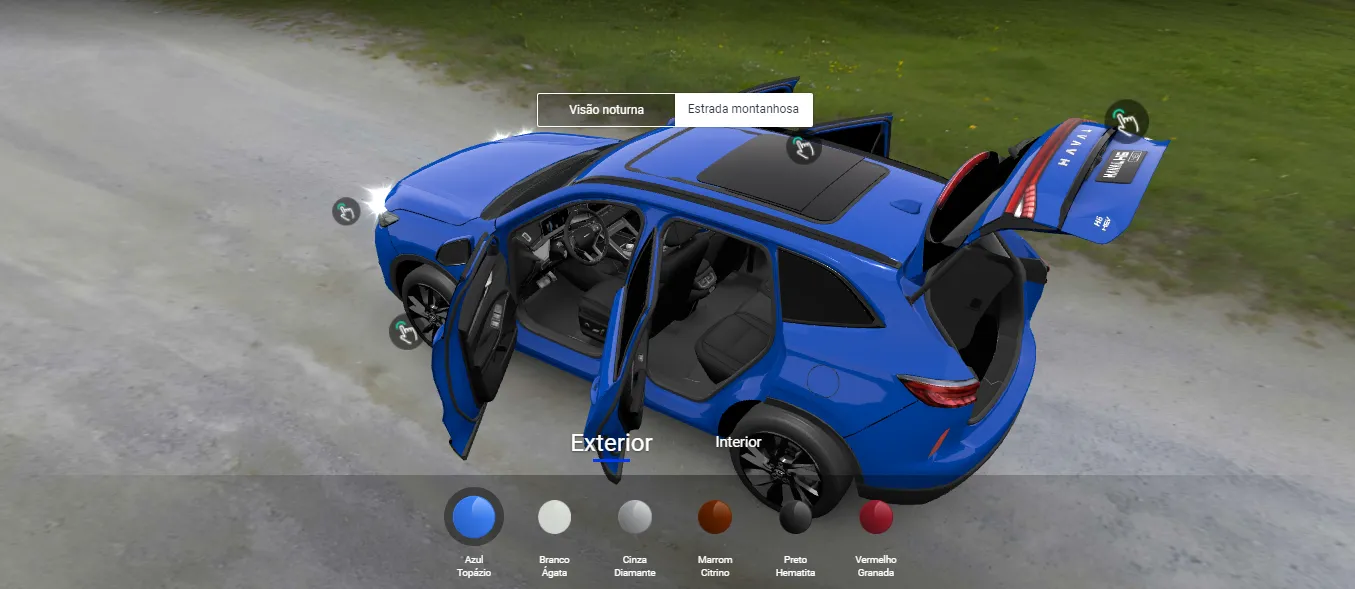Image resolution: width=1355 pixels, height=589 pixels.
Task: Click the "Branco Ágata" text label
Action: click(554, 566)
